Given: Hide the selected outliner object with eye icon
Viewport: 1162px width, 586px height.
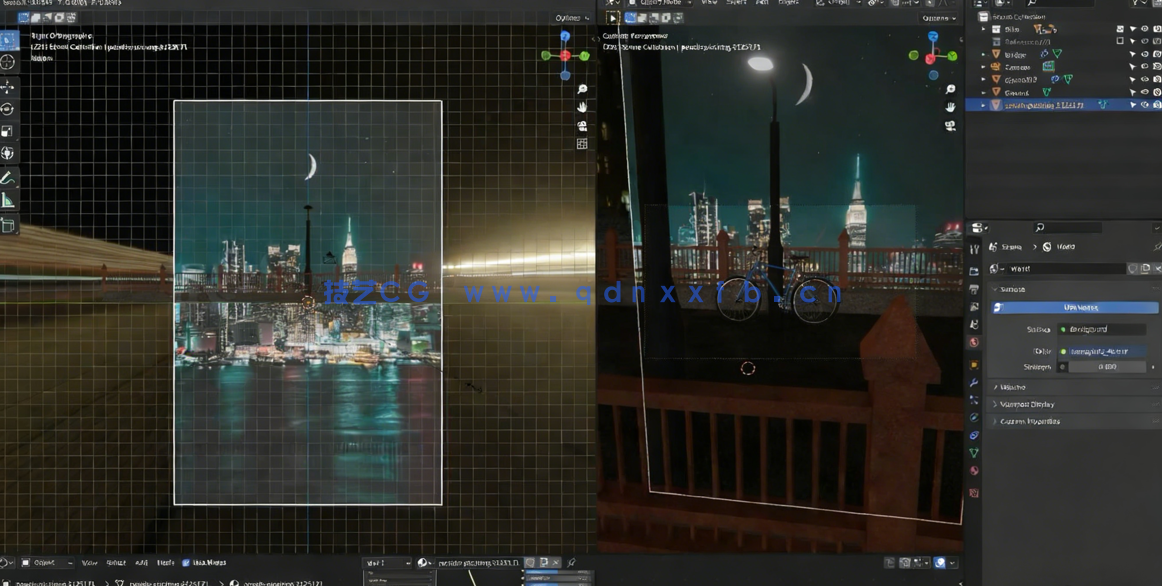Looking at the screenshot, I should click(1145, 105).
